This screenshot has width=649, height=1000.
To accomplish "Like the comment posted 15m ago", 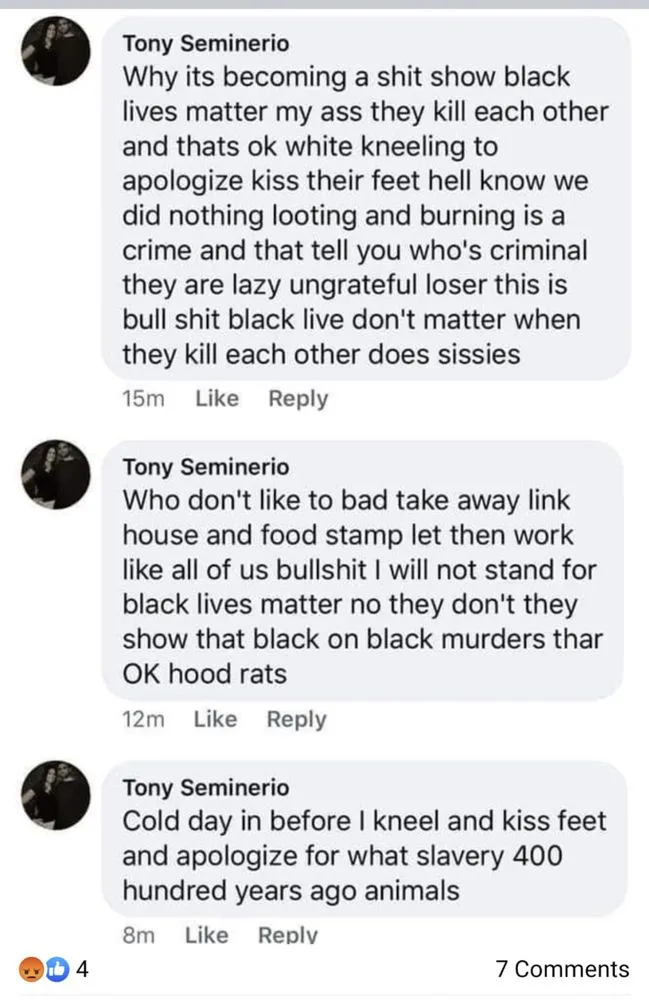I will click(x=217, y=399).
